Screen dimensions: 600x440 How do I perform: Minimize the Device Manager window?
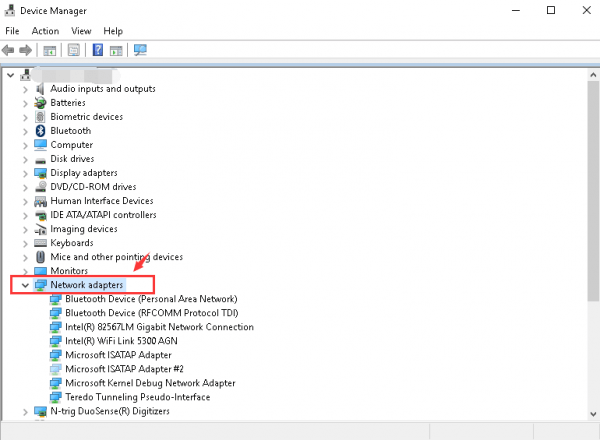pyautogui.click(x=516, y=10)
